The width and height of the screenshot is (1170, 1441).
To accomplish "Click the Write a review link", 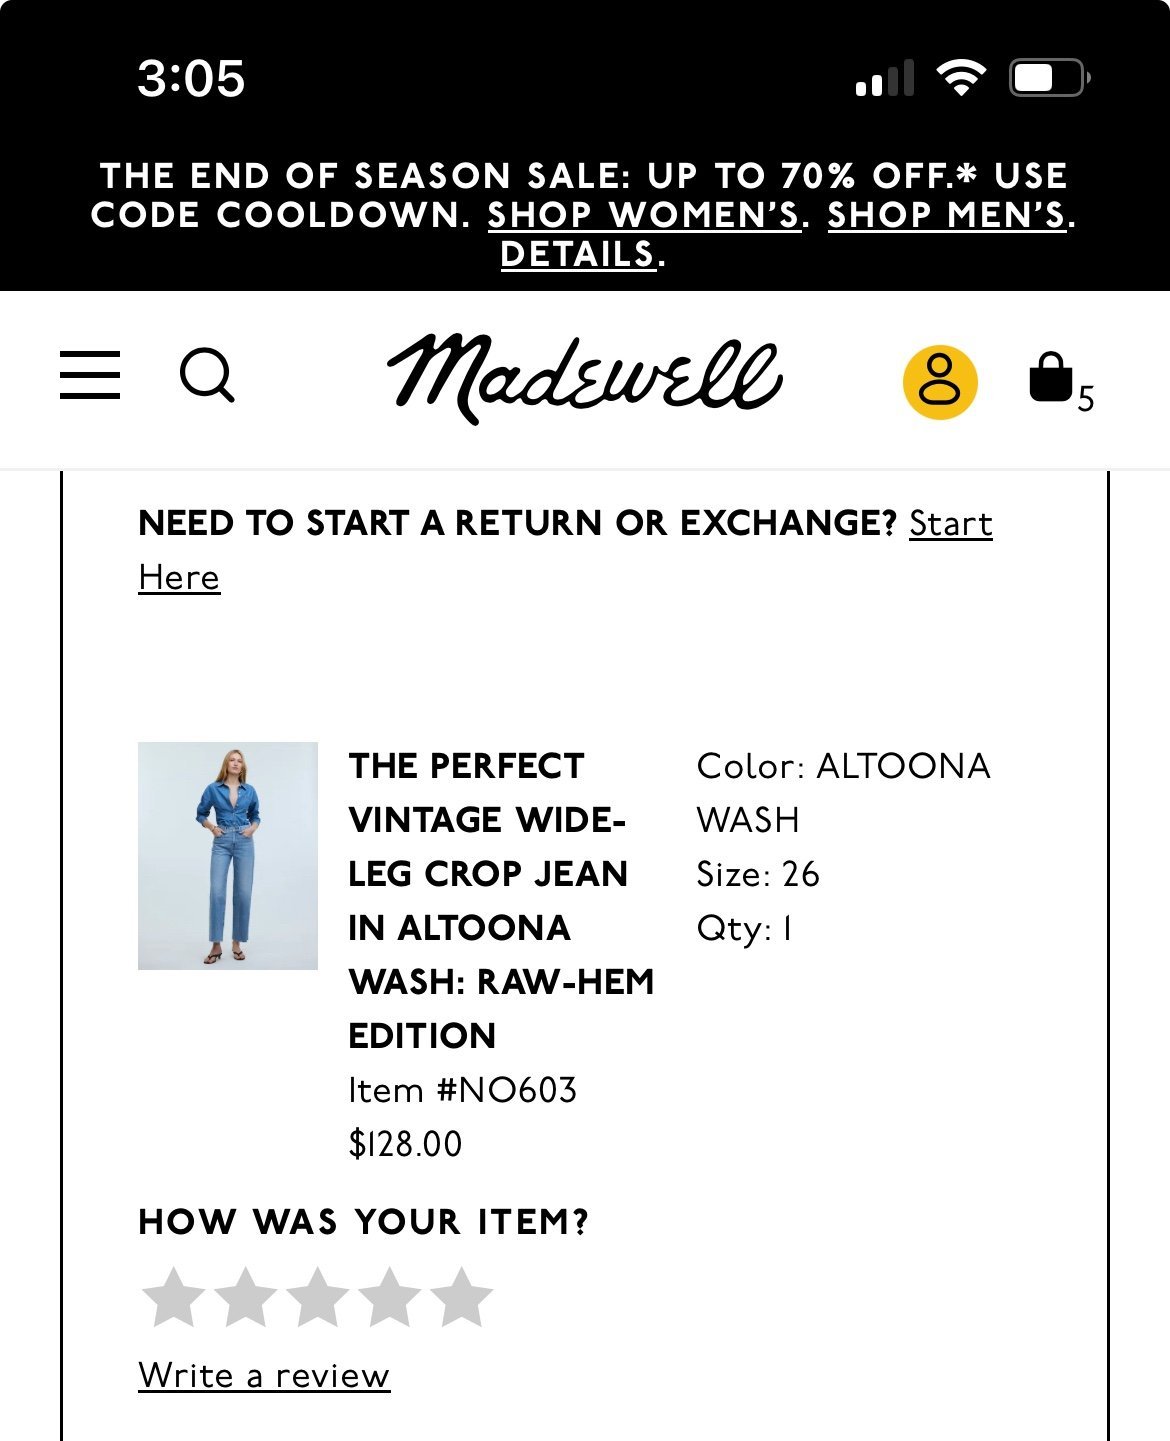I will [264, 1375].
